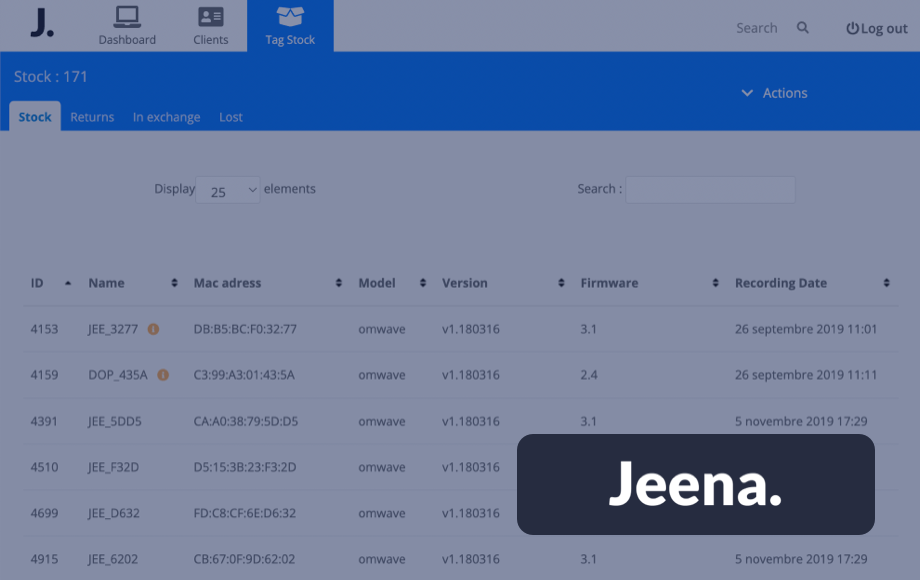Viewport: 920px width, 580px height.
Task: Open the Dashboard laptop icon
Action: click(127, 17)
